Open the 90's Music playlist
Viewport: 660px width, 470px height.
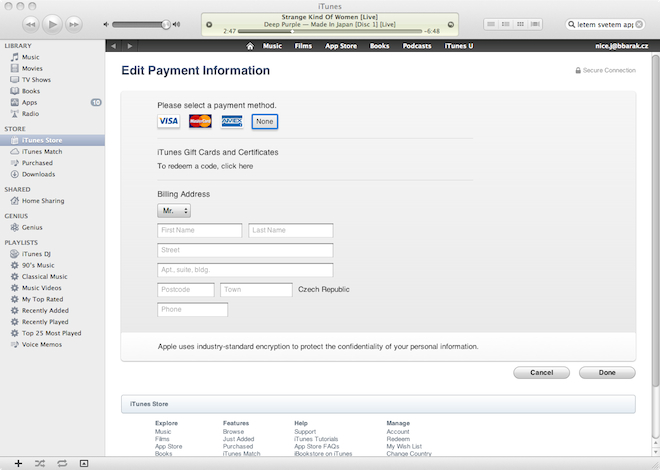pos(52,265)
